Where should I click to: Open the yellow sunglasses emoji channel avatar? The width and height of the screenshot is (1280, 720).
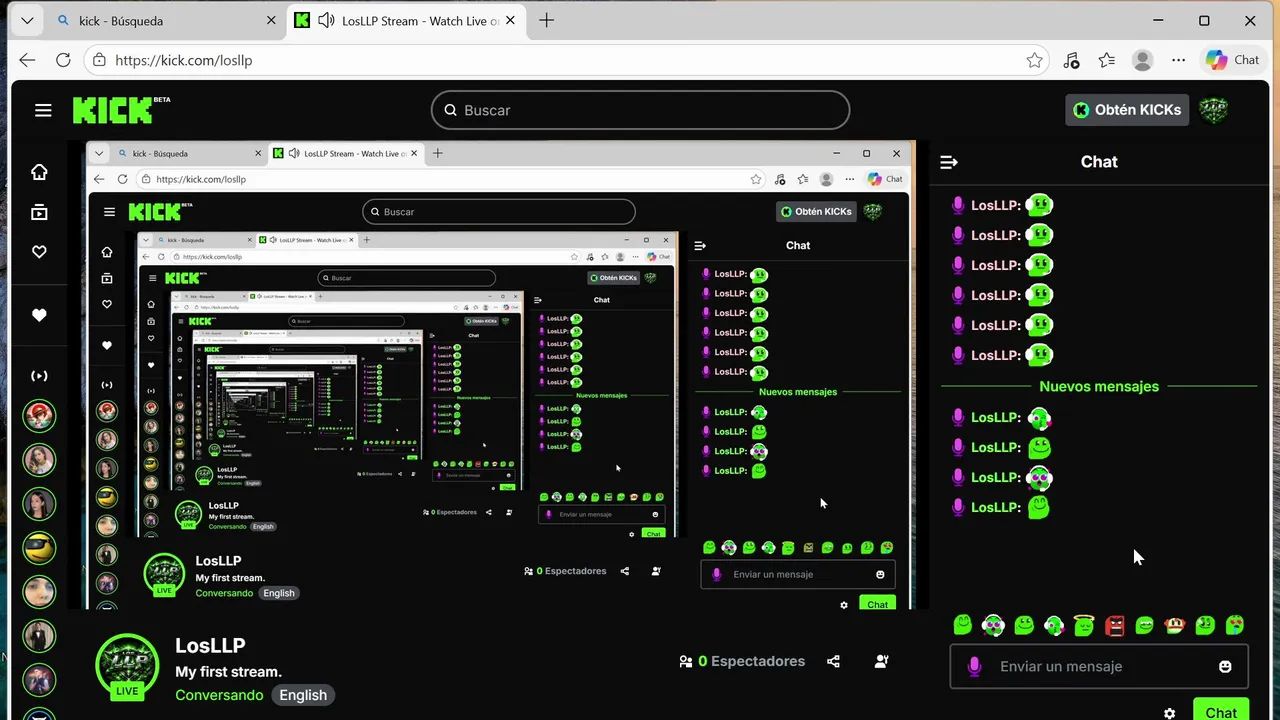39,547
